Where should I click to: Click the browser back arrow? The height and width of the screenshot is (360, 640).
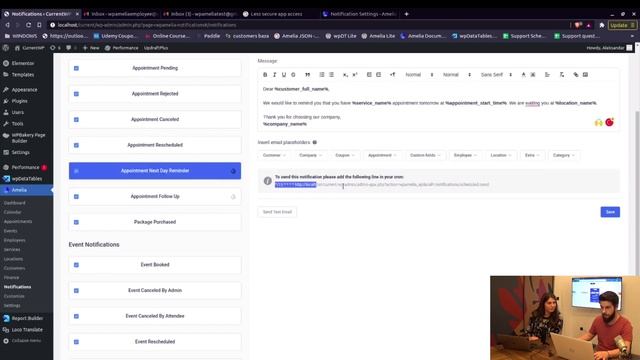(7, 25)
